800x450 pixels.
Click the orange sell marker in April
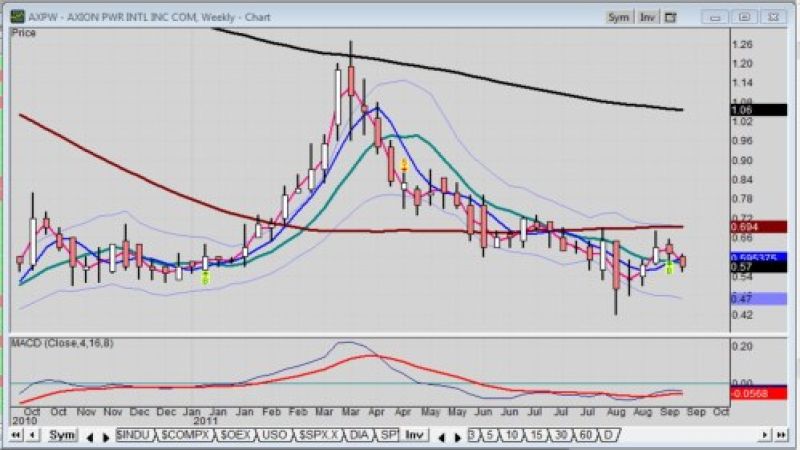pyautogui.click(x=404, y=165)
